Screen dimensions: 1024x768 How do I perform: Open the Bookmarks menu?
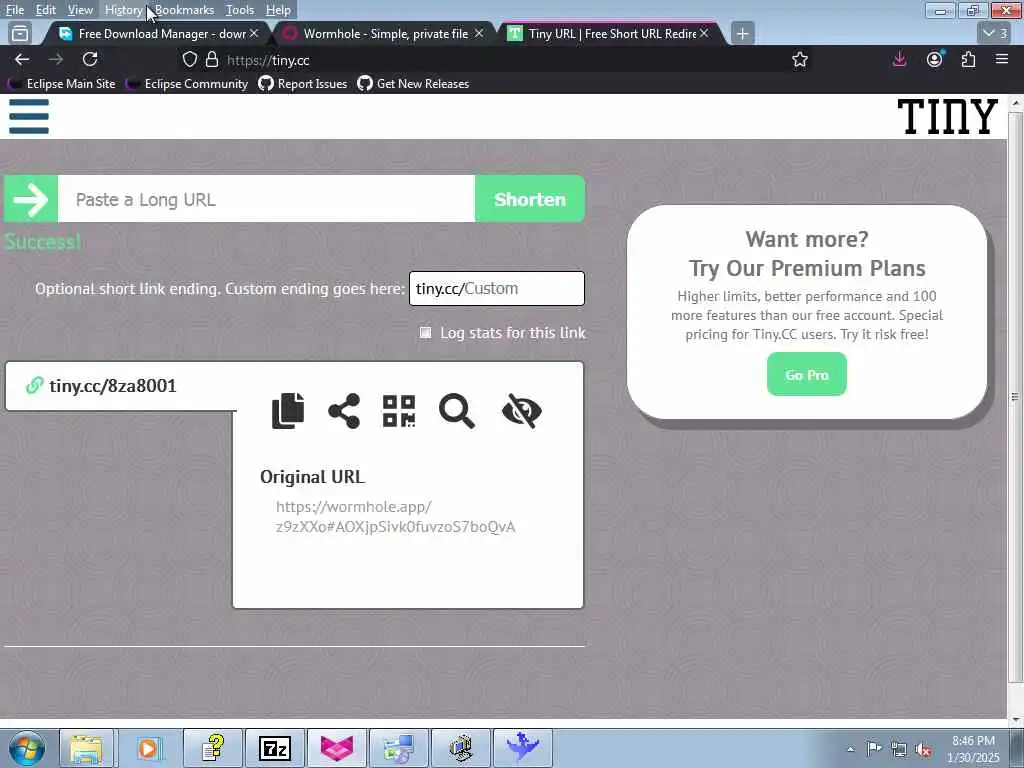coord(184,10)
